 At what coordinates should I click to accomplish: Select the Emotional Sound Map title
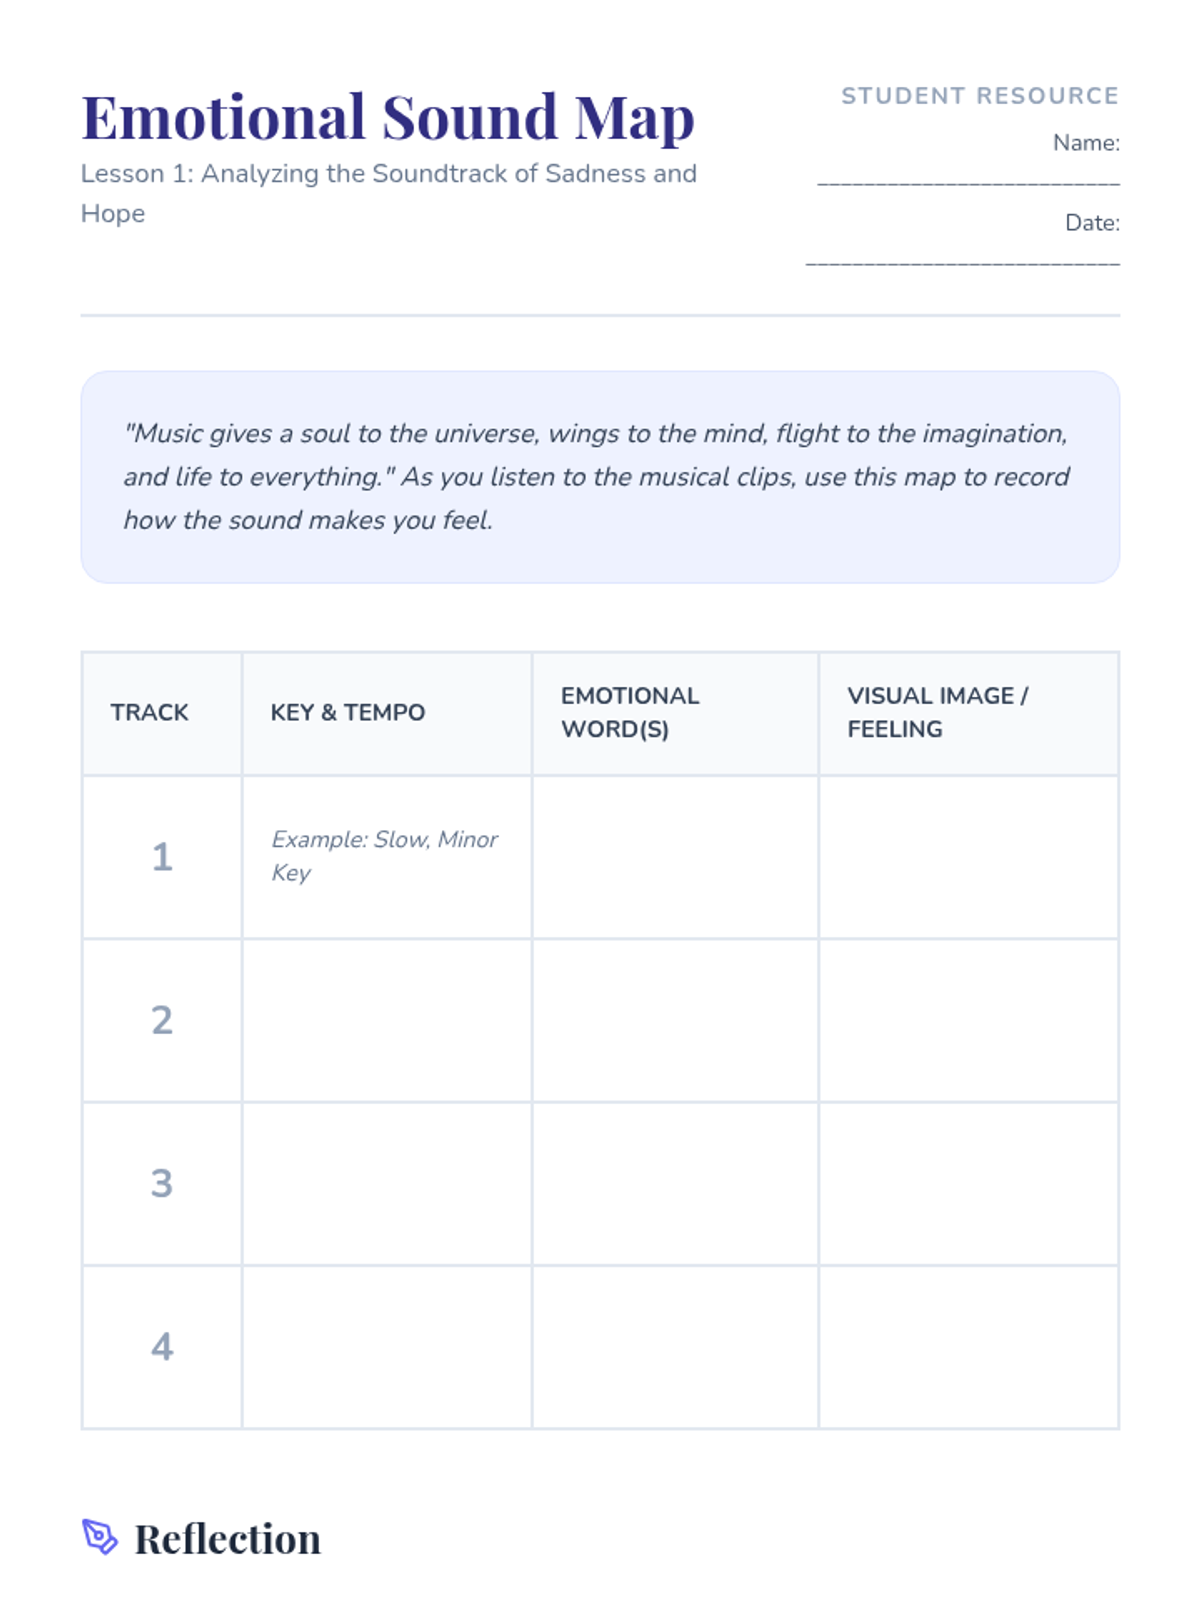388,117
